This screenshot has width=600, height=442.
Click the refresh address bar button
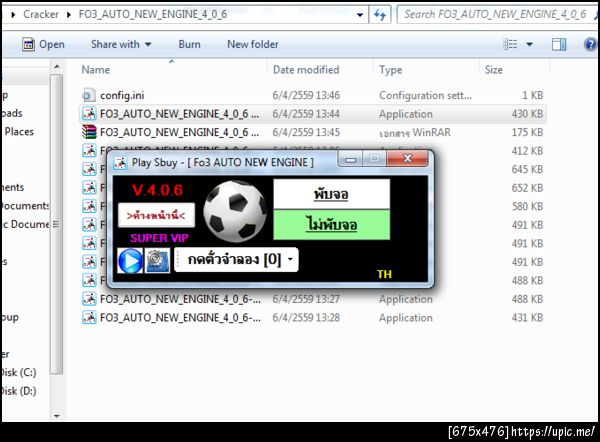pos(380,15)
